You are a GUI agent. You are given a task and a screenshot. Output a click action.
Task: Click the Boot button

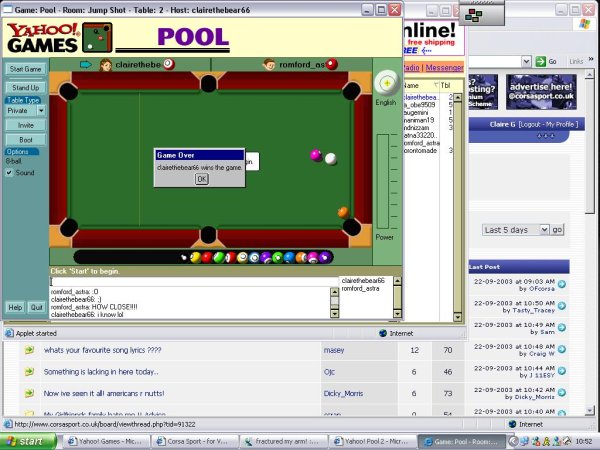26,140
